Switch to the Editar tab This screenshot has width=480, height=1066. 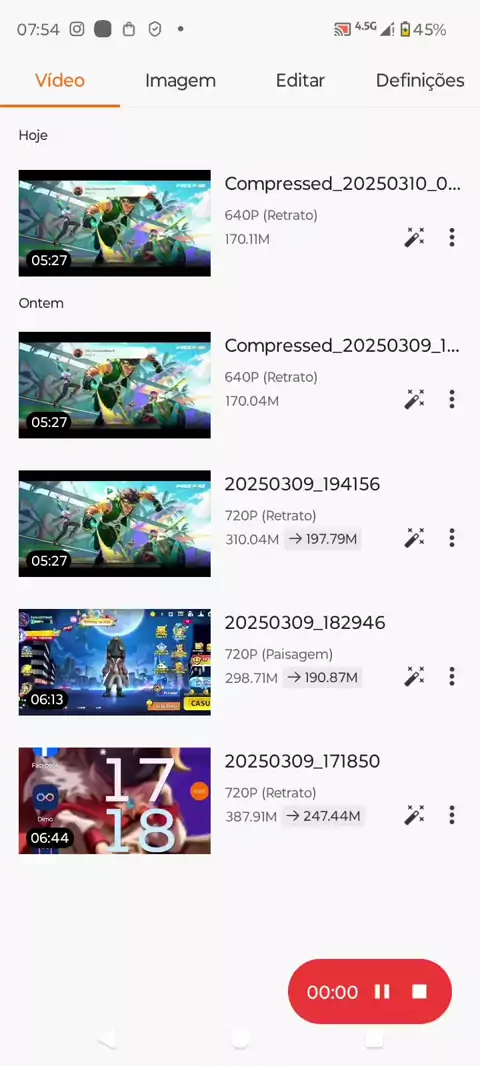click(300, 80)
